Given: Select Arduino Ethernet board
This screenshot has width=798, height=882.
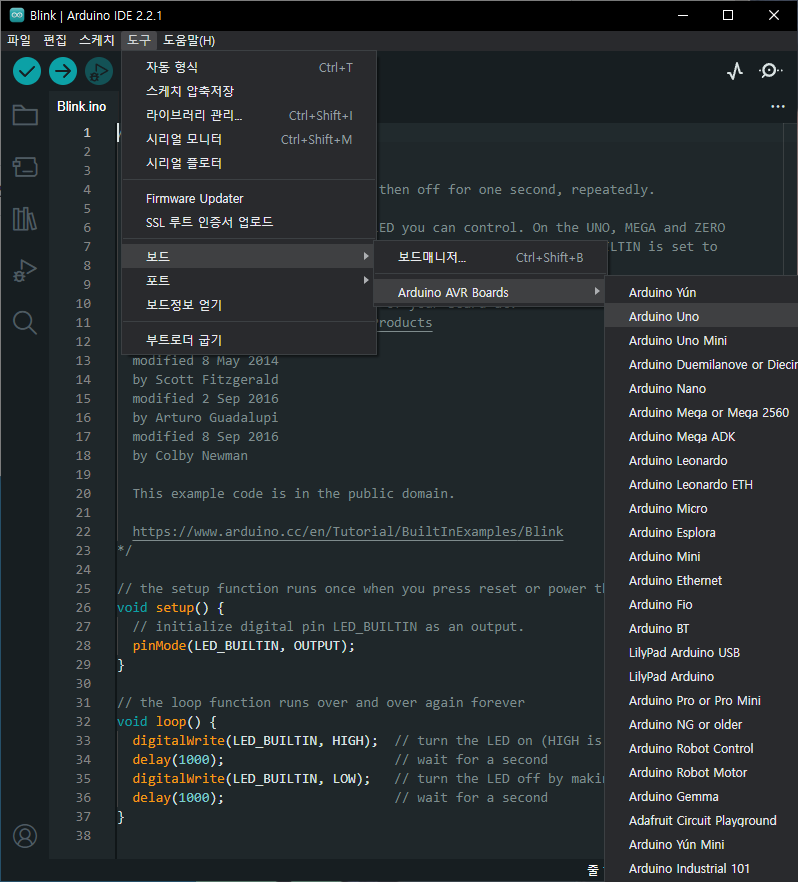Looking at the screenshot, I should (701, 580).
